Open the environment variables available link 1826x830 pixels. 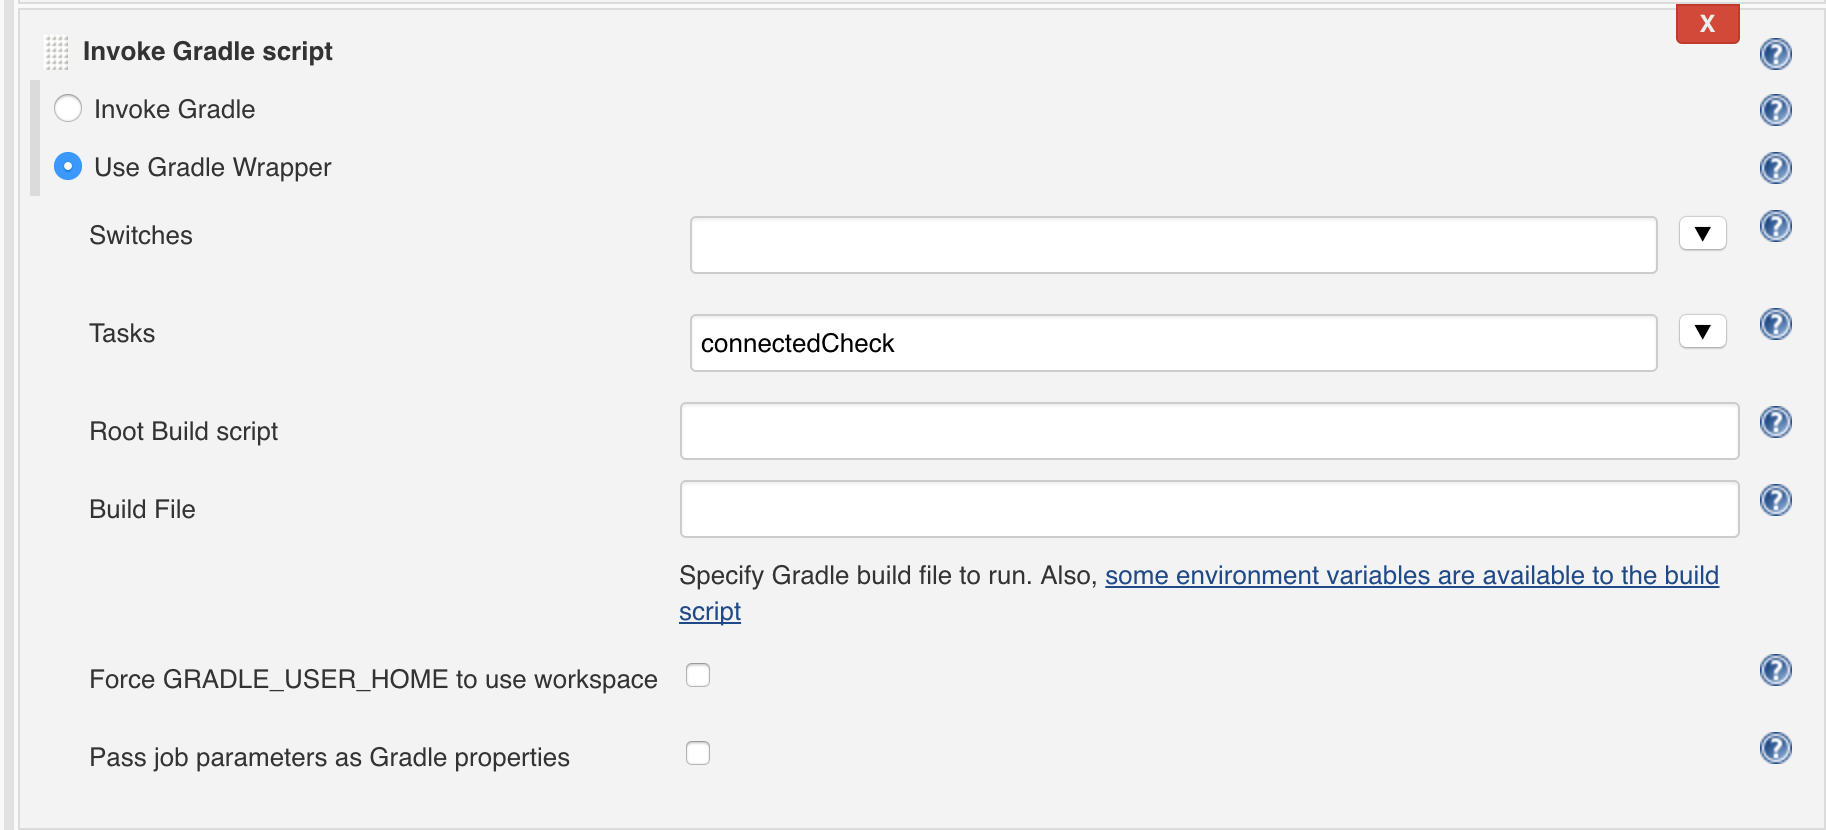point(1411,576)
